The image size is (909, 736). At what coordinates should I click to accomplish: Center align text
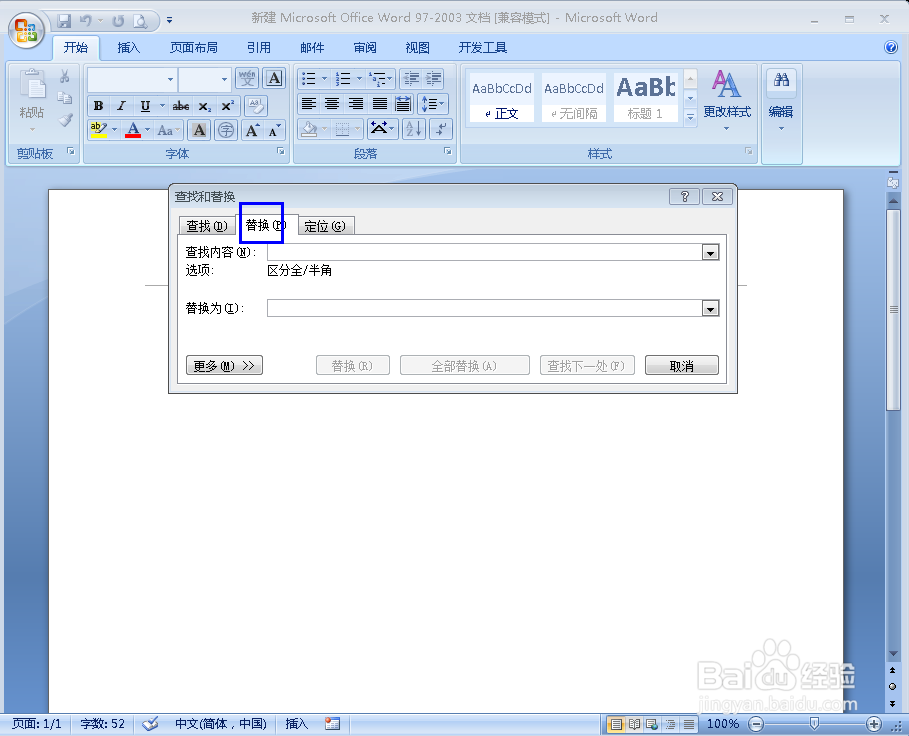tap(332, 104)
